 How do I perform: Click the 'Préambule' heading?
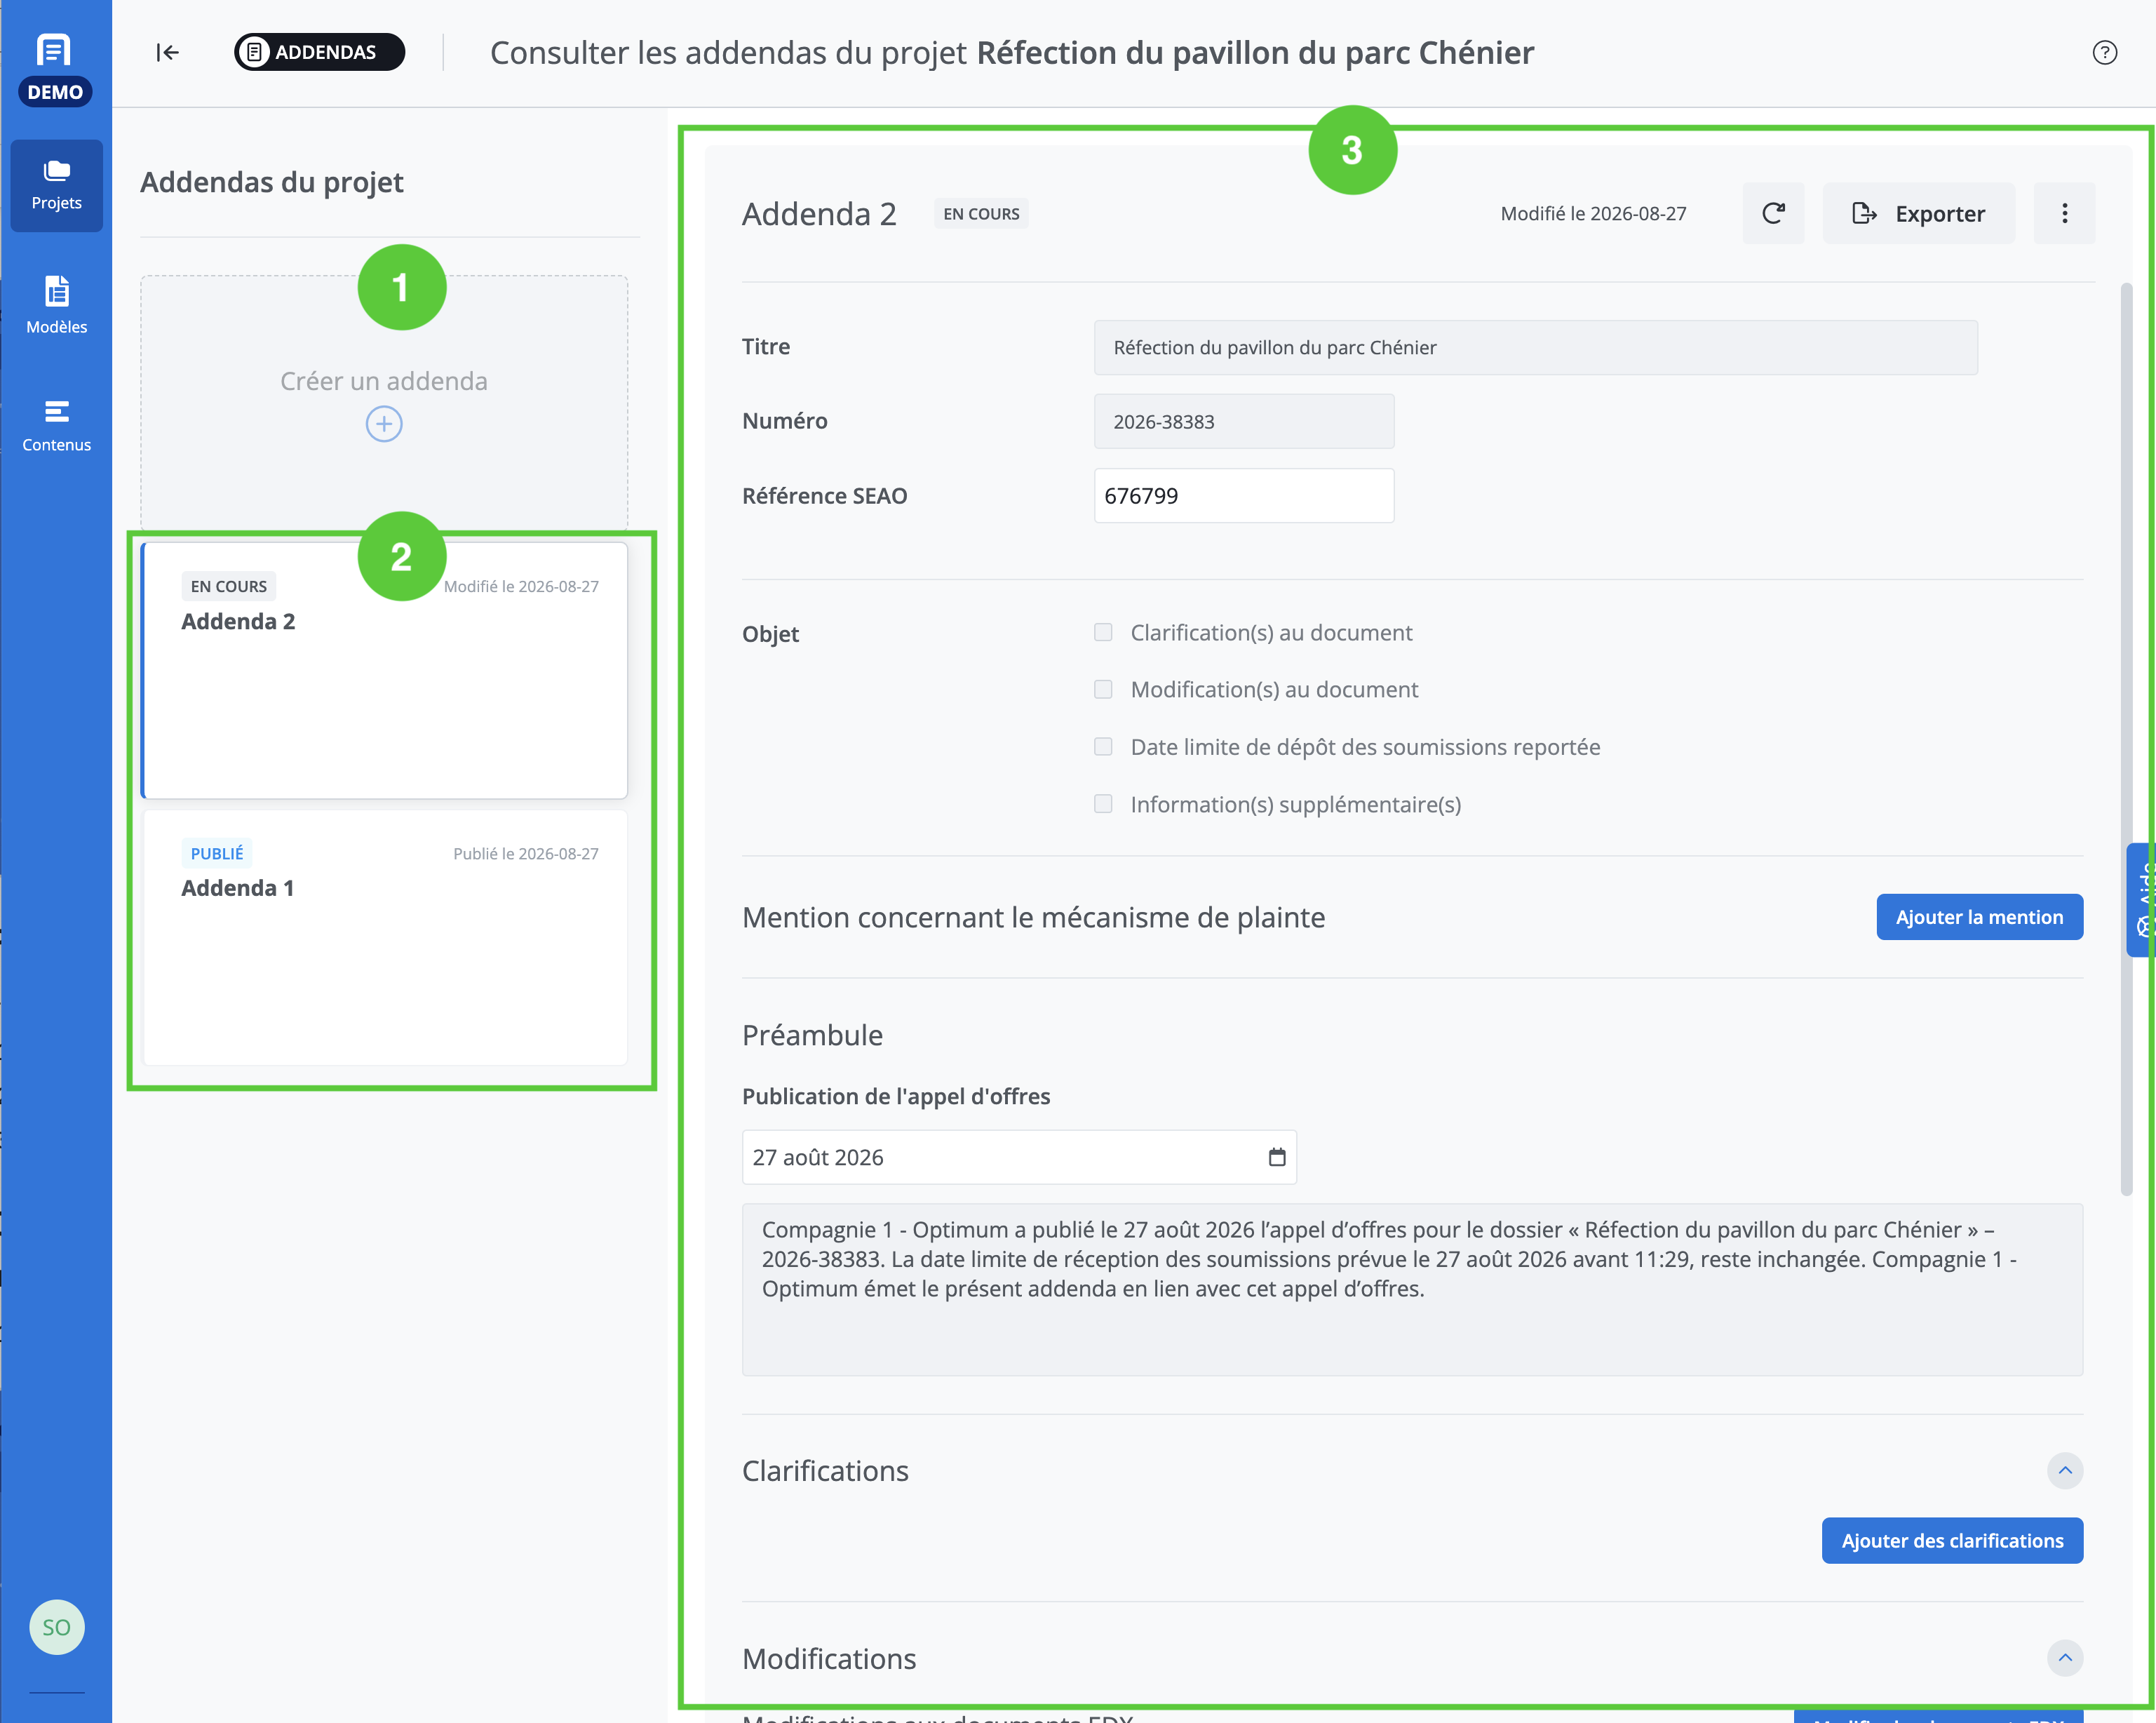click(x=812, y=1034)
